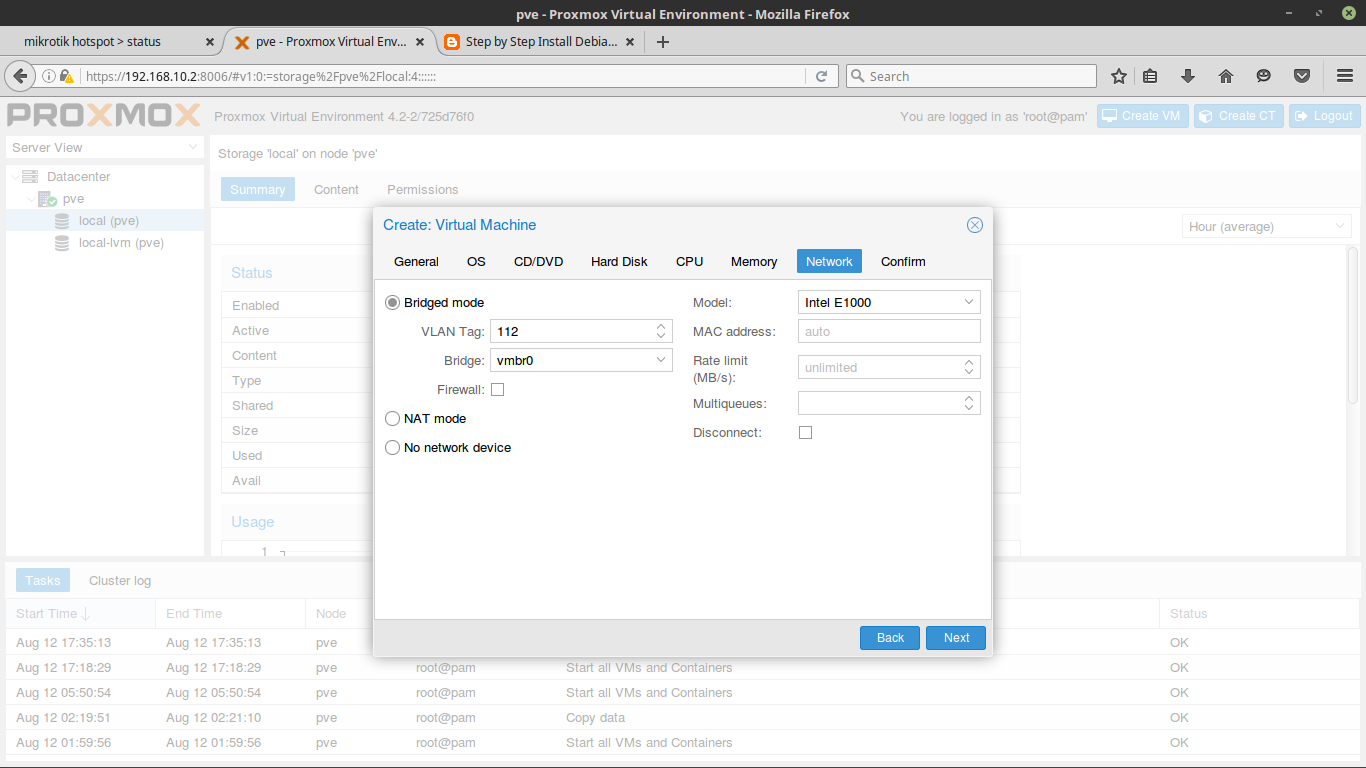This screenshot has width=1366, height=768.
Task: Click the Network tab in dialog
Action: 829,261
